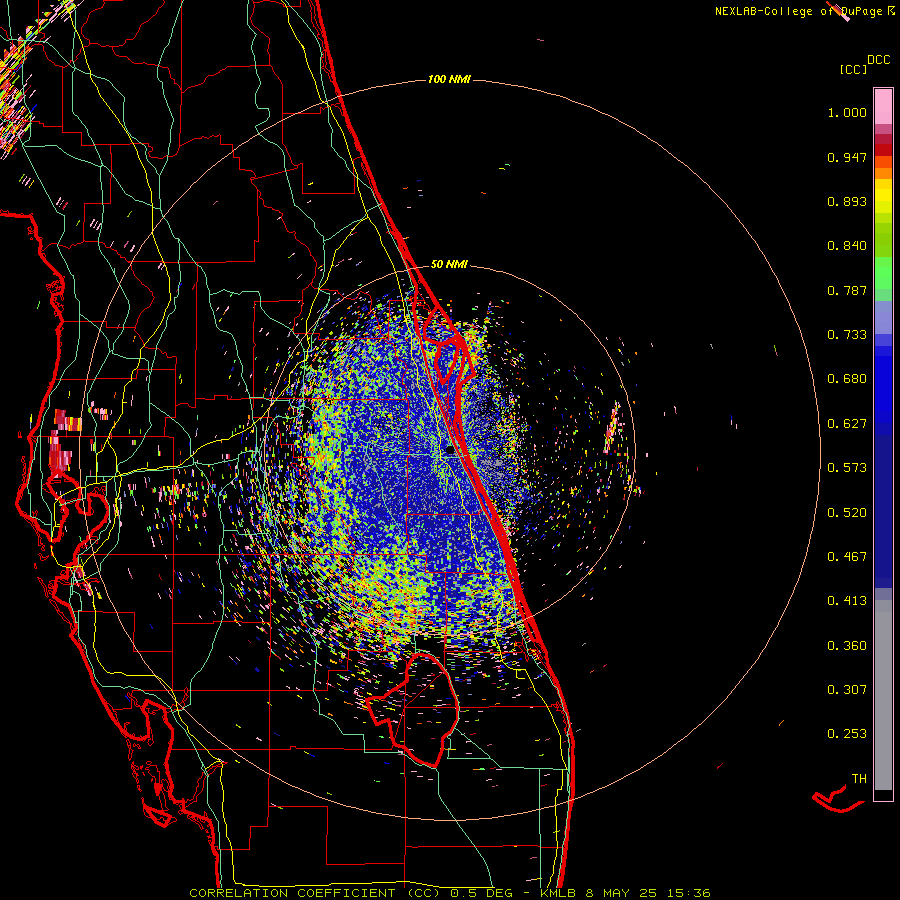This screenshot has width=900, height=900.
Task: Click the bright green colorbar segment
Action: (883, 273)
